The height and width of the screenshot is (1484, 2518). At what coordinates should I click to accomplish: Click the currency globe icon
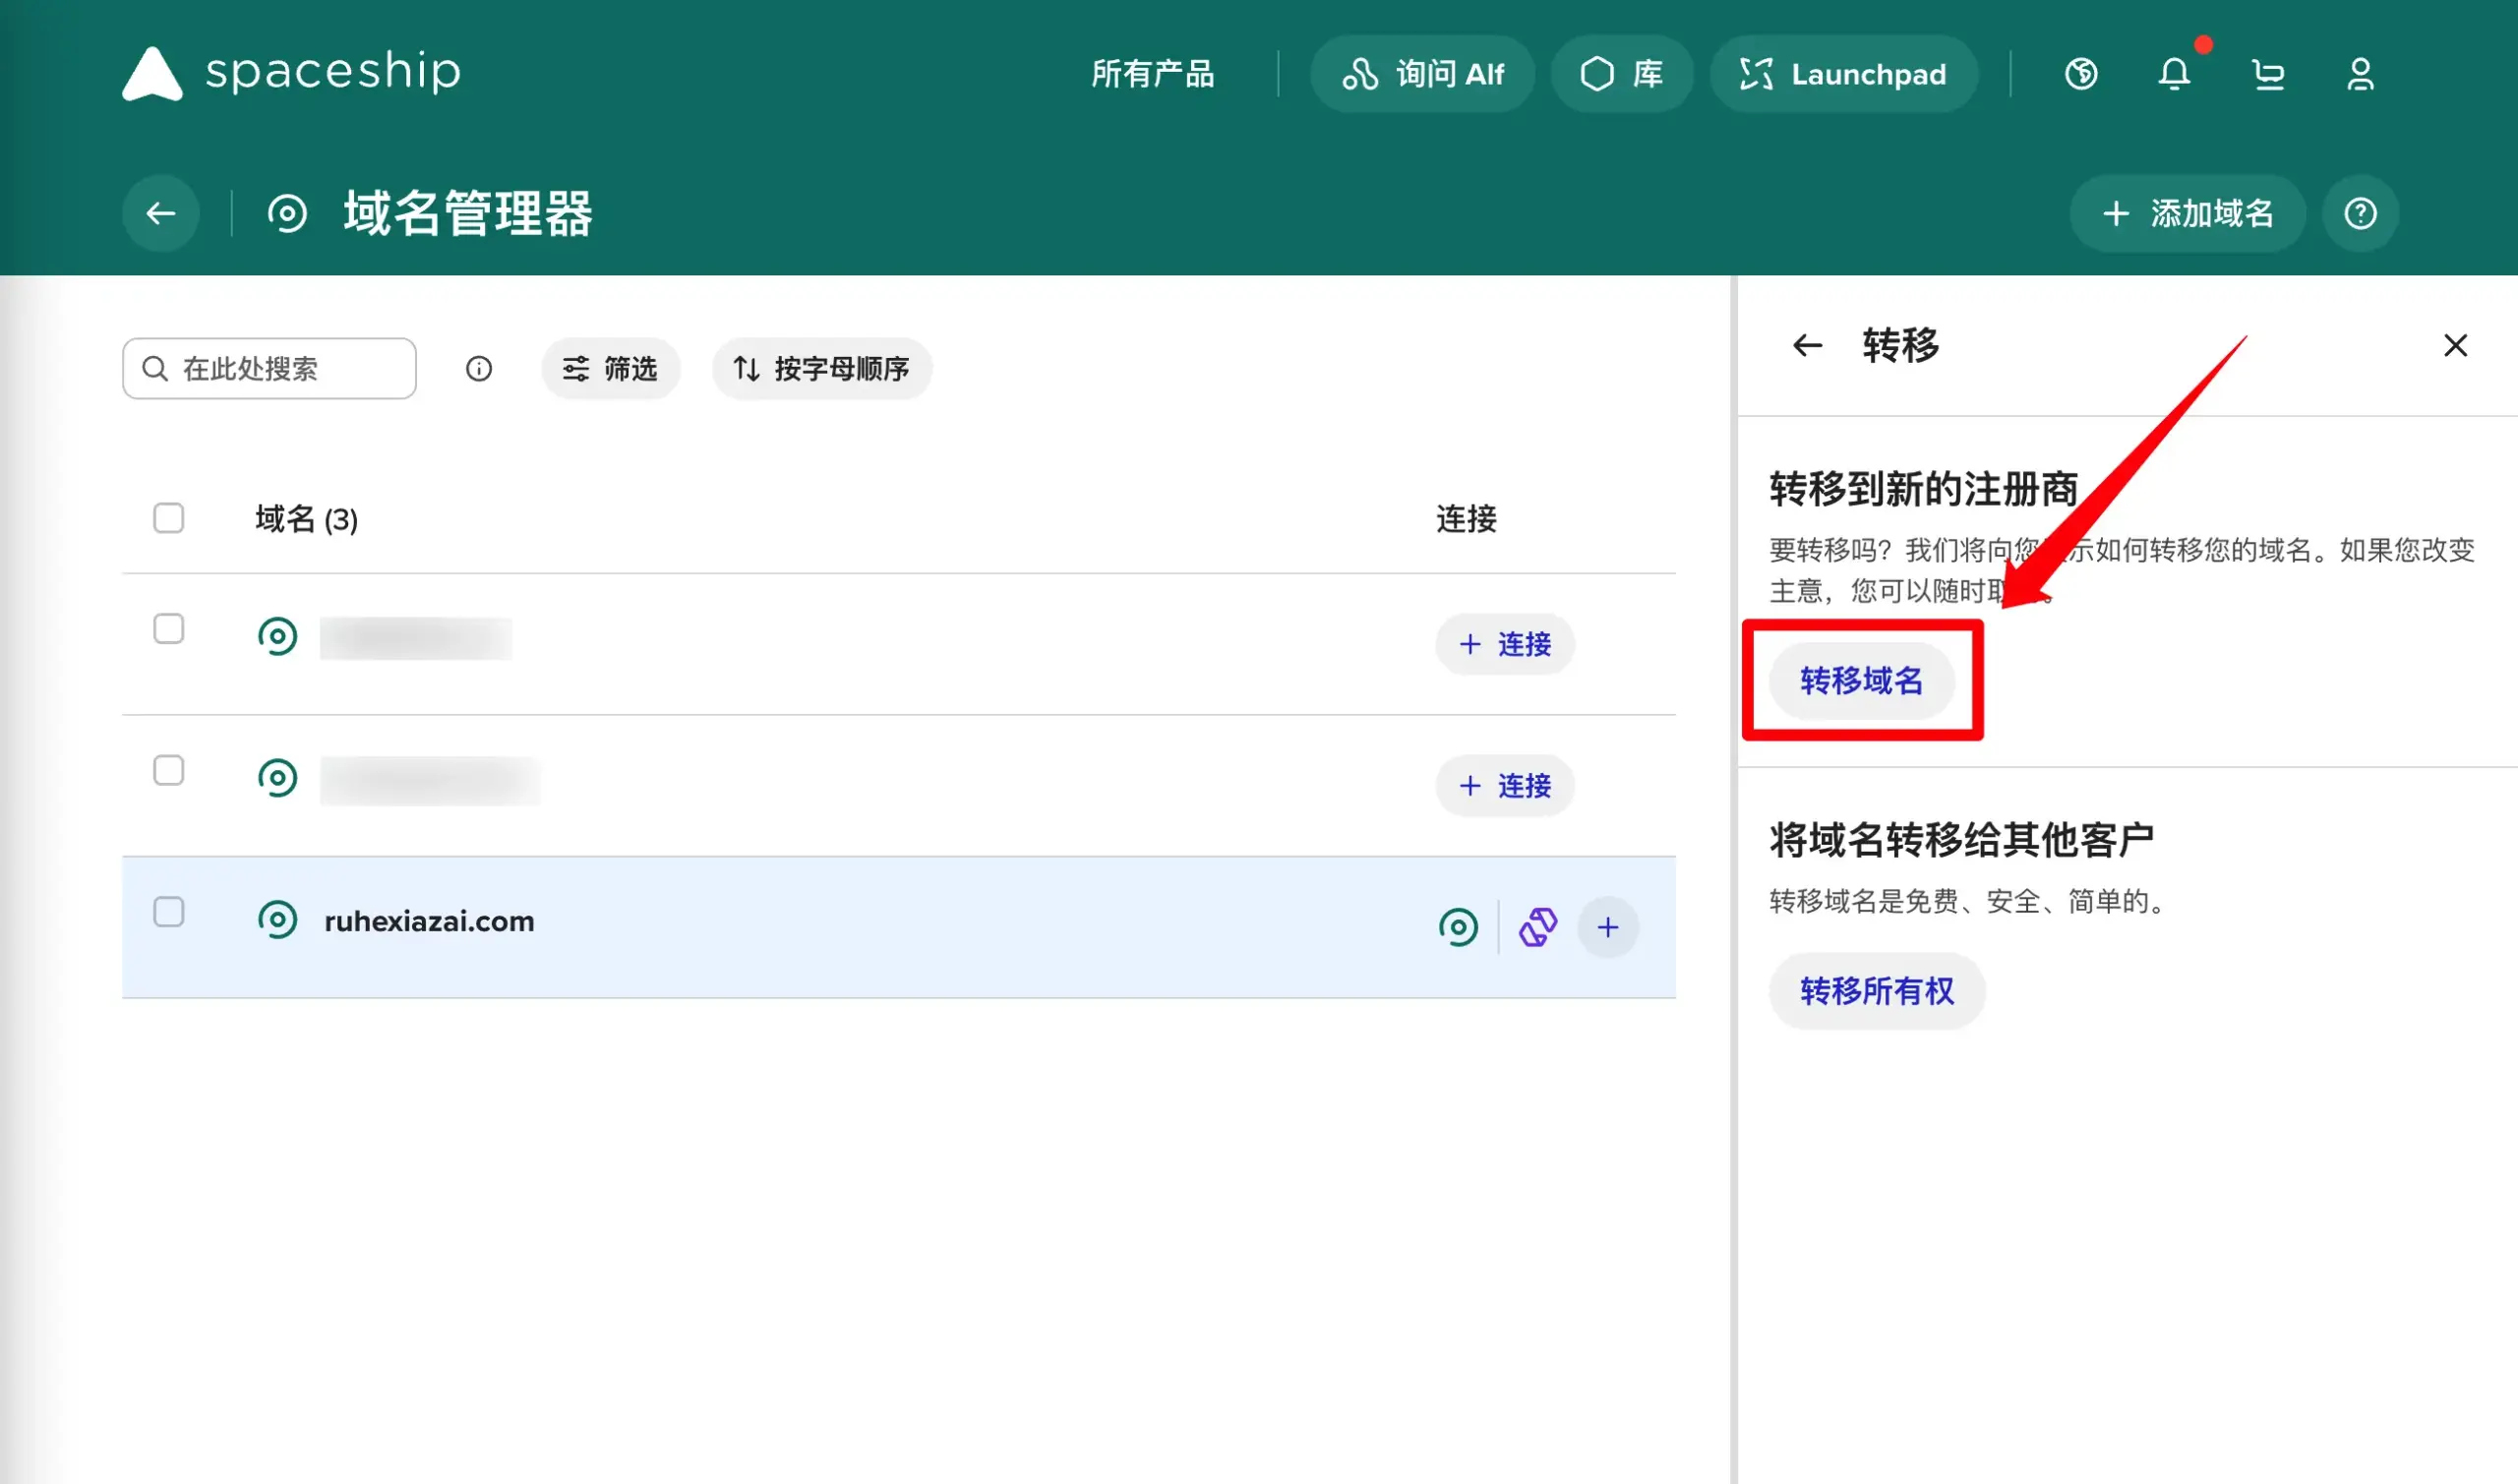pyautogui.click(x=2081, y=74)
